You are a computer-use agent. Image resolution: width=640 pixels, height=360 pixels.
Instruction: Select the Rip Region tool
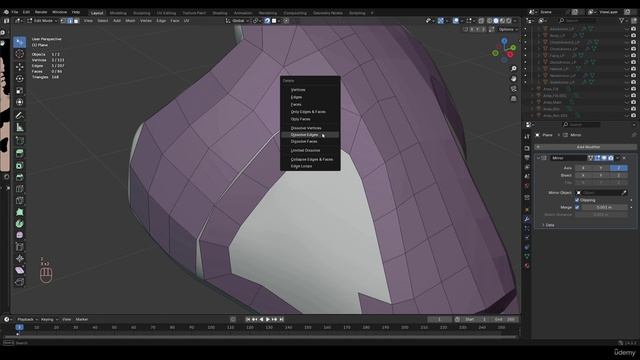coord(19,282)
